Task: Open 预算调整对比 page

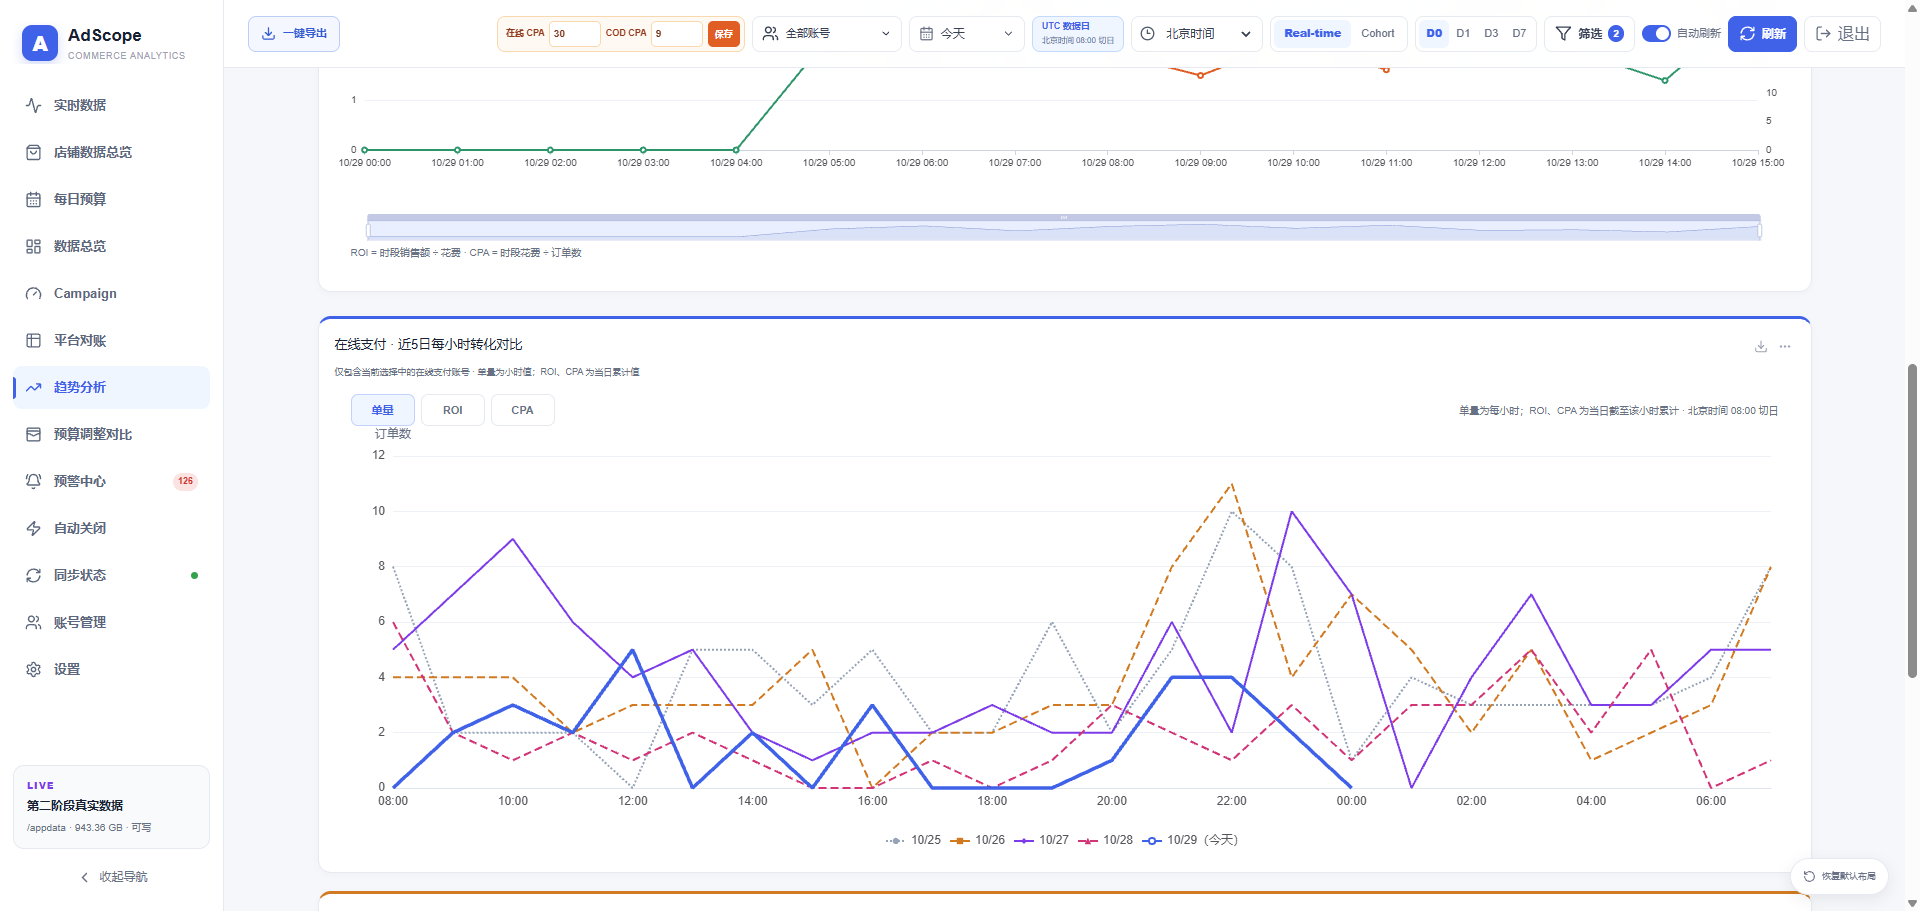Action: pyautogui.click(x=111, y=434)
